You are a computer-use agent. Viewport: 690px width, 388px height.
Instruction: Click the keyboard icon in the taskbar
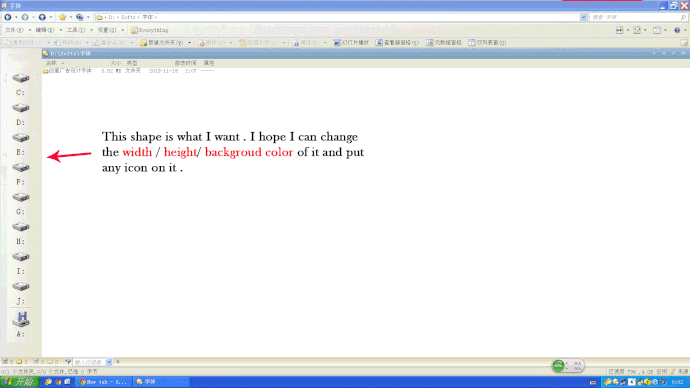[x=593, y=382]
